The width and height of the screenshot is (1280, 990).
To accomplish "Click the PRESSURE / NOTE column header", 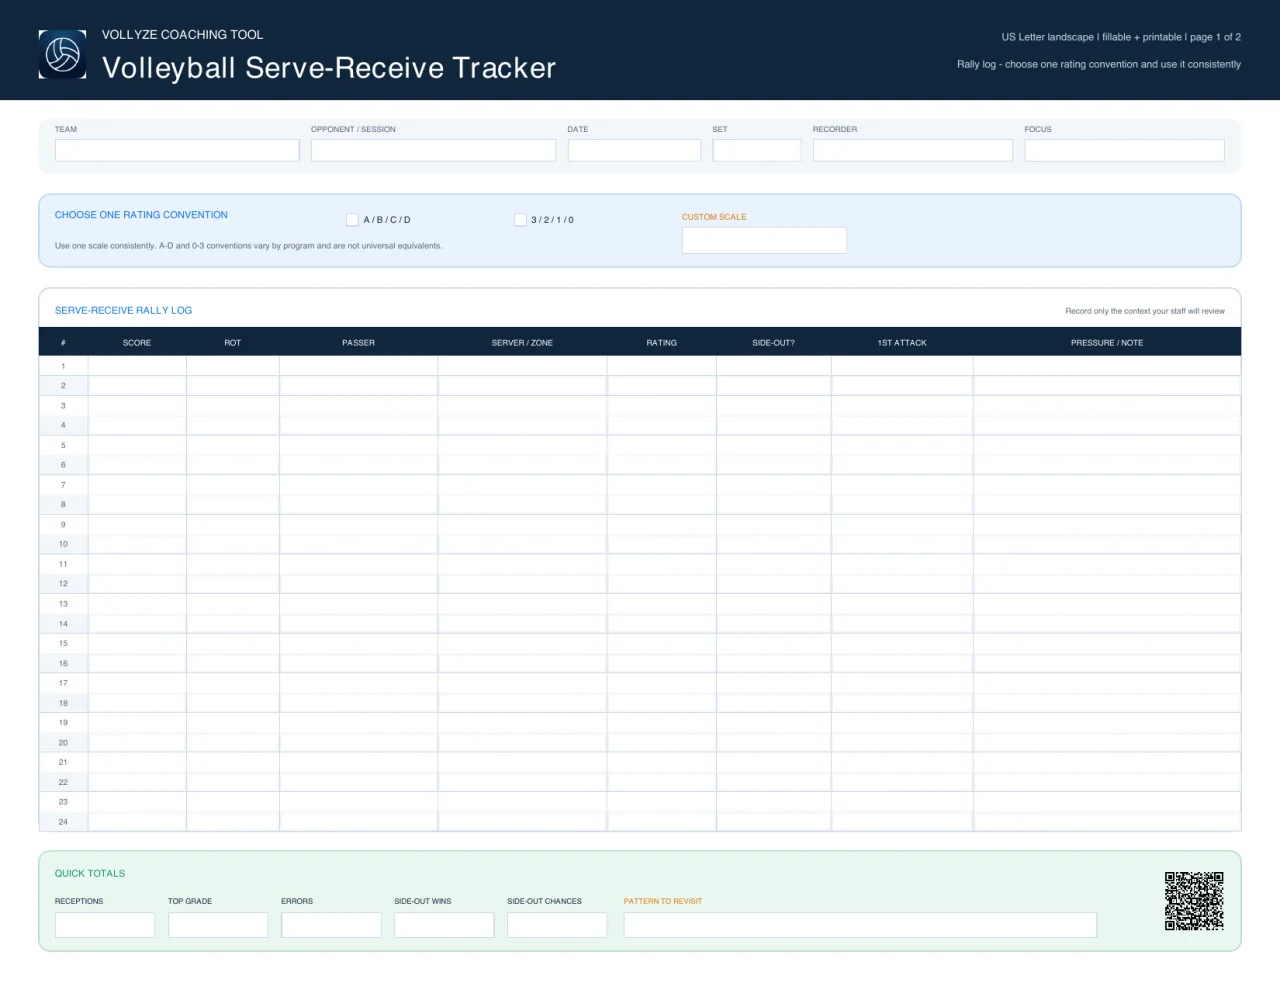I will [1107, 343].
